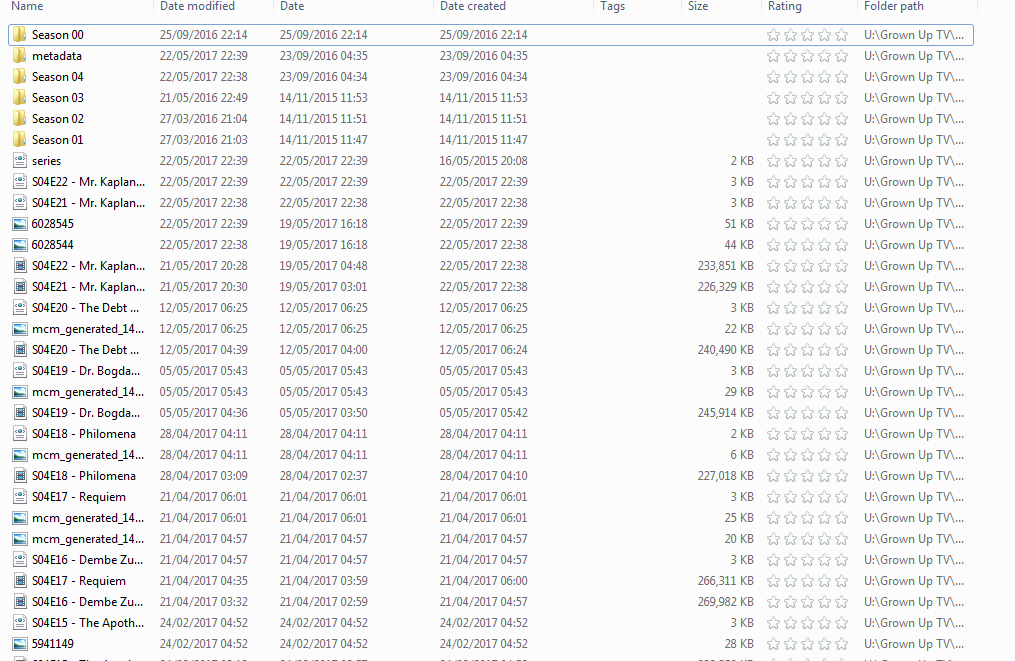
Task: Click metadata created date 23/09/2016 04:35
Action: point(484,56)
